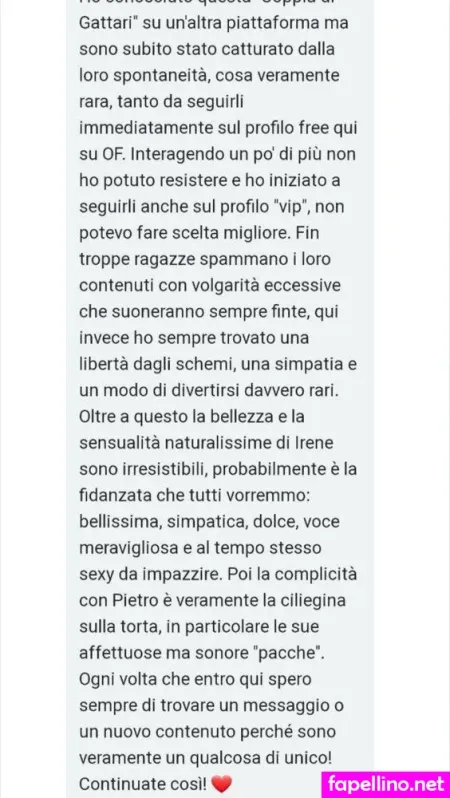The image size is (450, 798).
Task: Click the word "meravigliosa" in the text
Action: 126,548
